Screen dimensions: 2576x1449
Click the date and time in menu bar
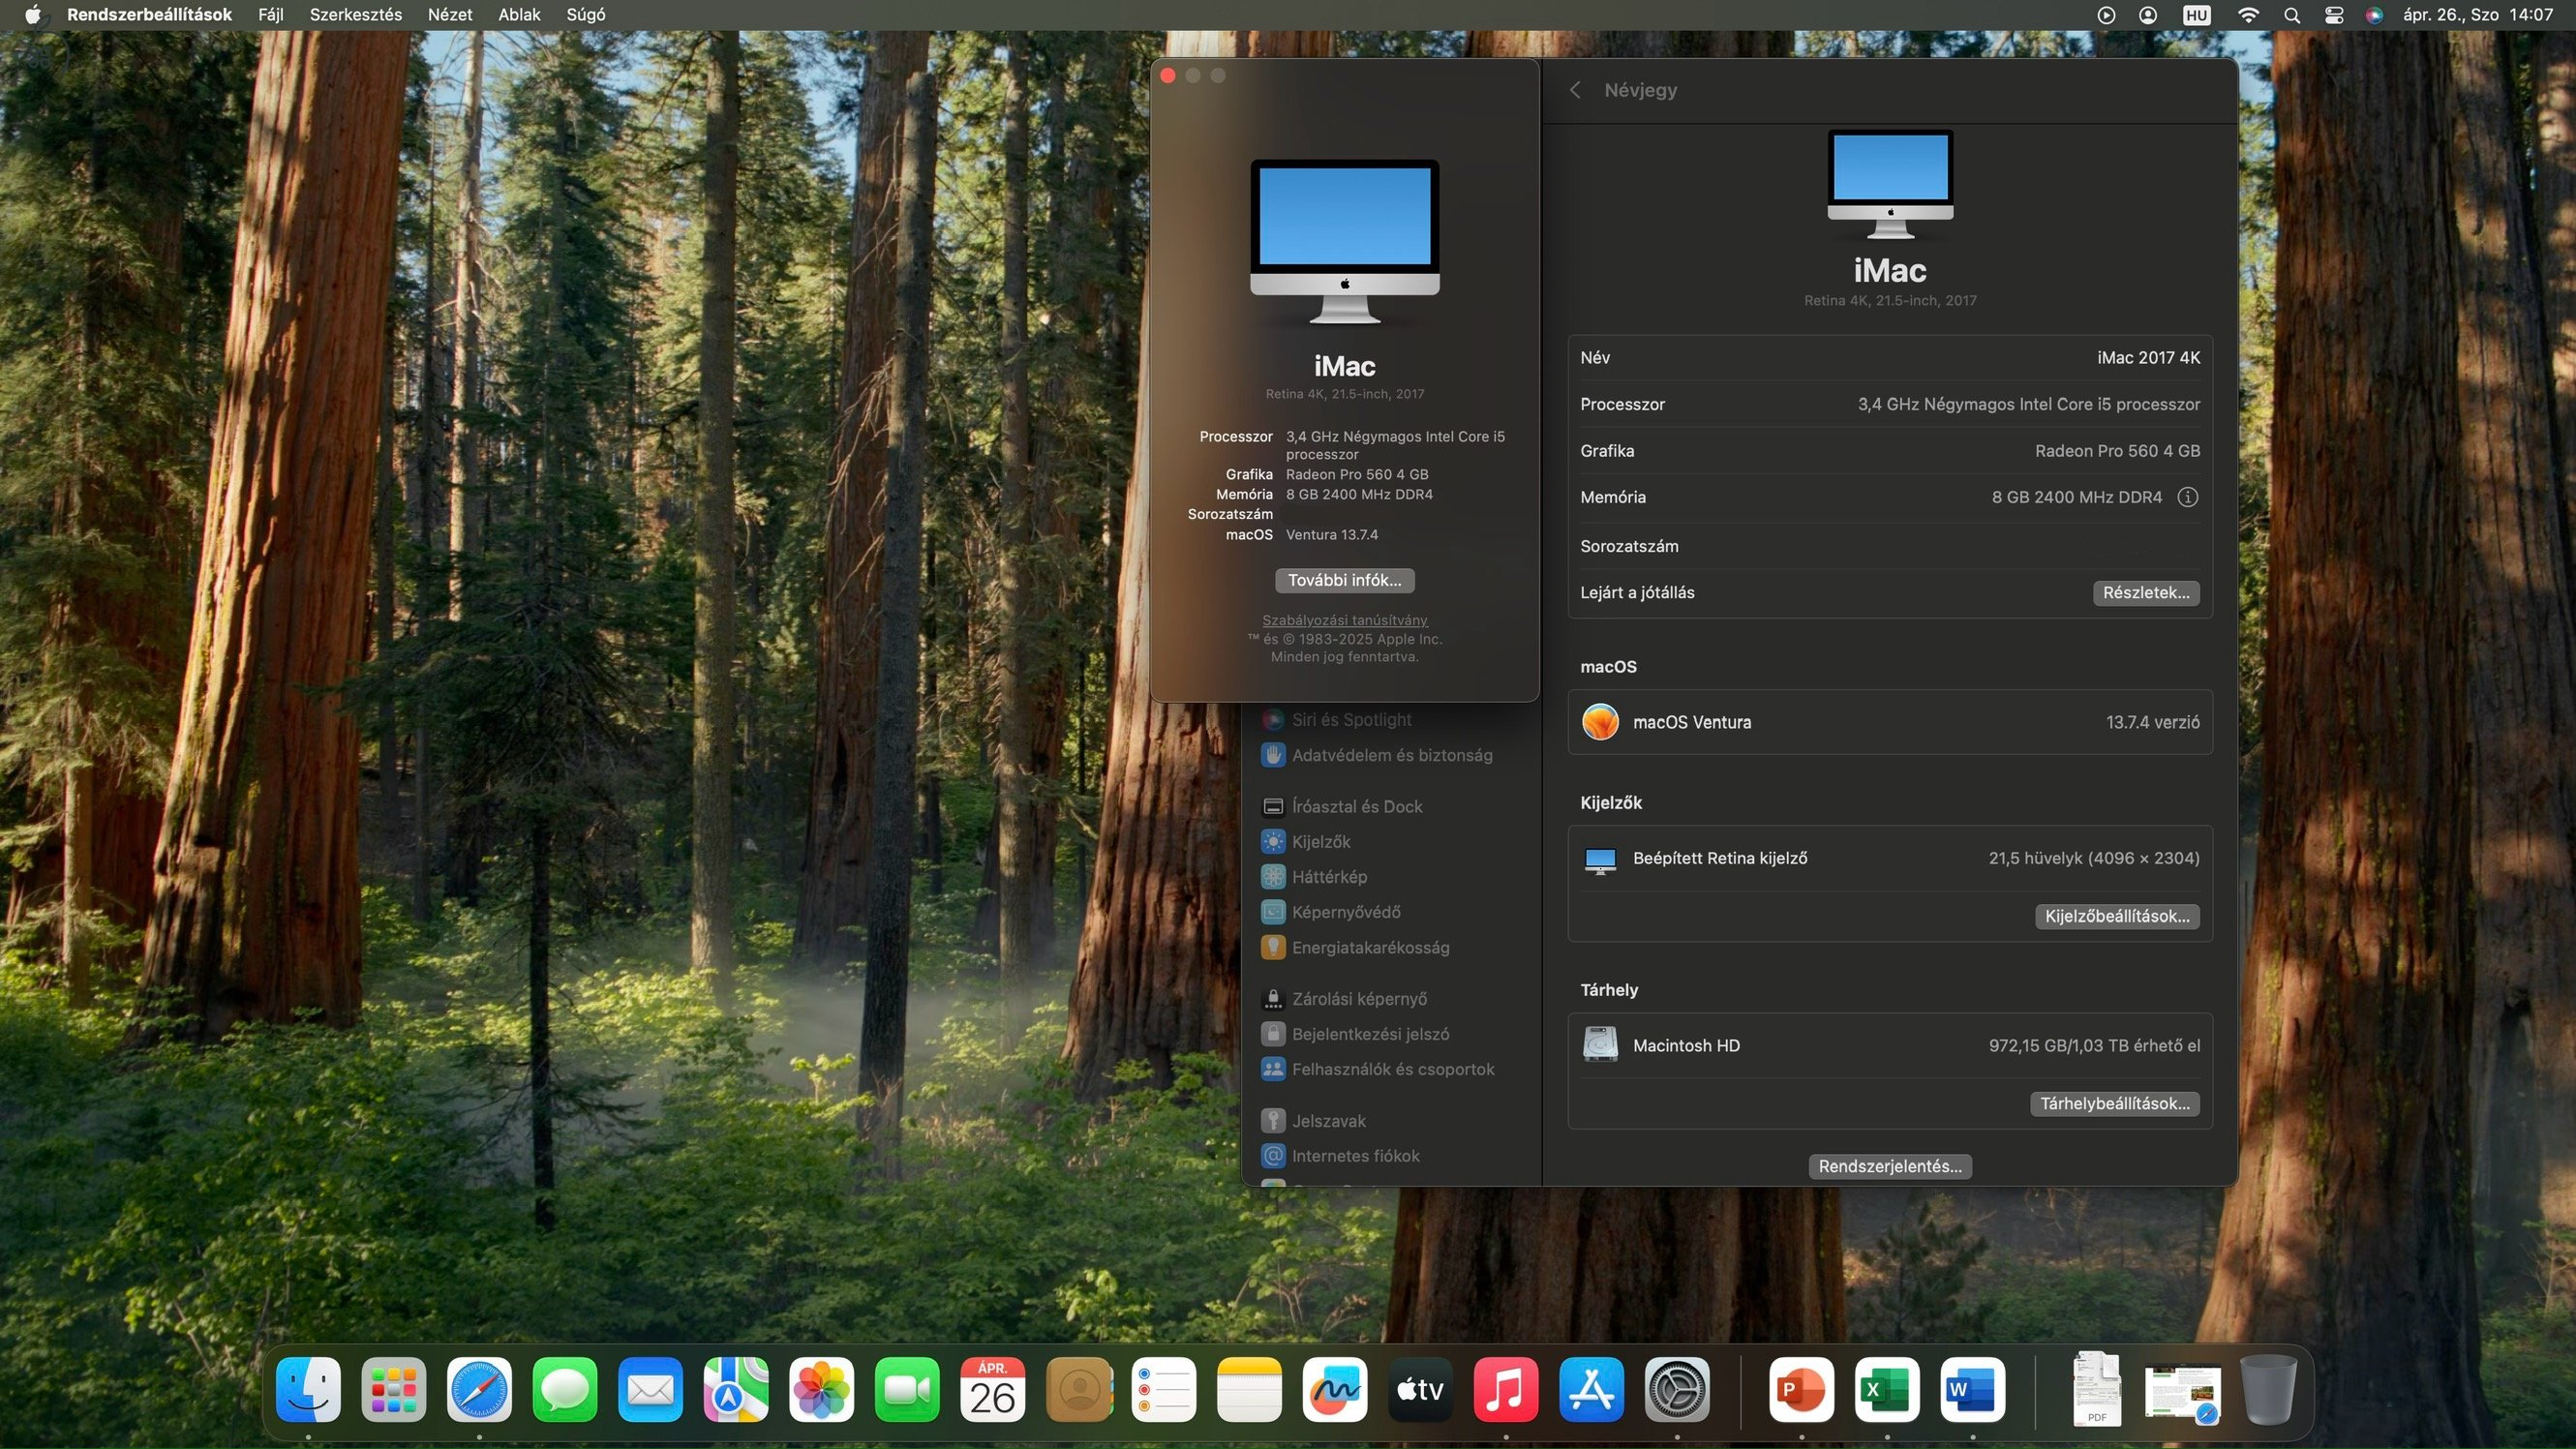(2478, 15)
